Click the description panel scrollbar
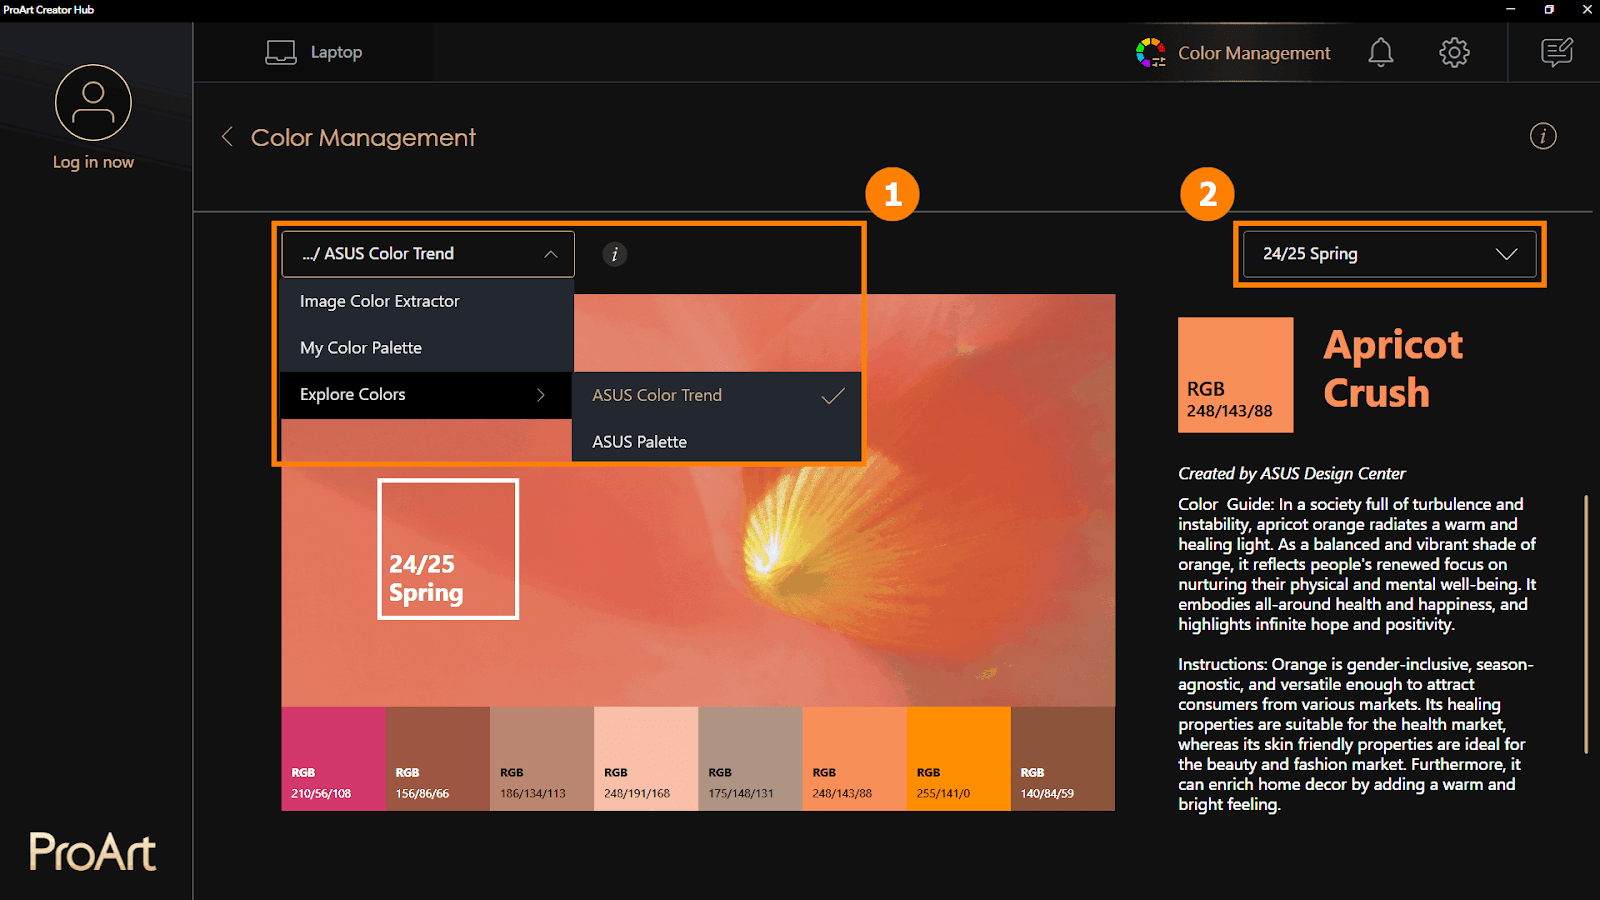 [x=1586, y=624]
